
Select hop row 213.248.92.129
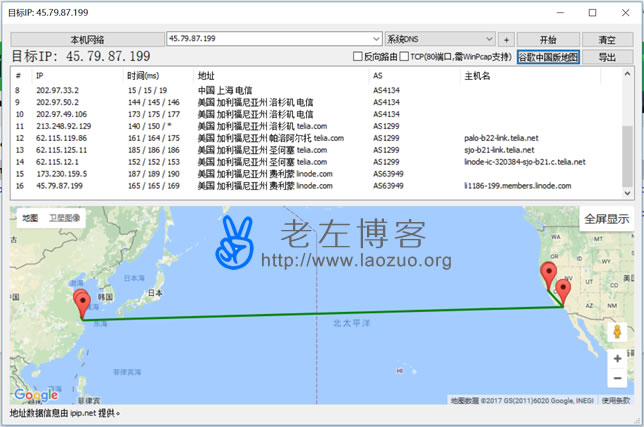click(315, 126)
